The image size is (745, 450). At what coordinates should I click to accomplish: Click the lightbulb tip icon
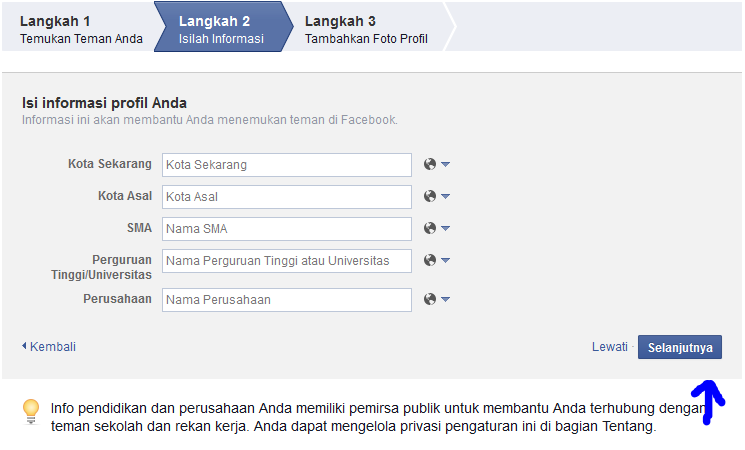(31, 412)
